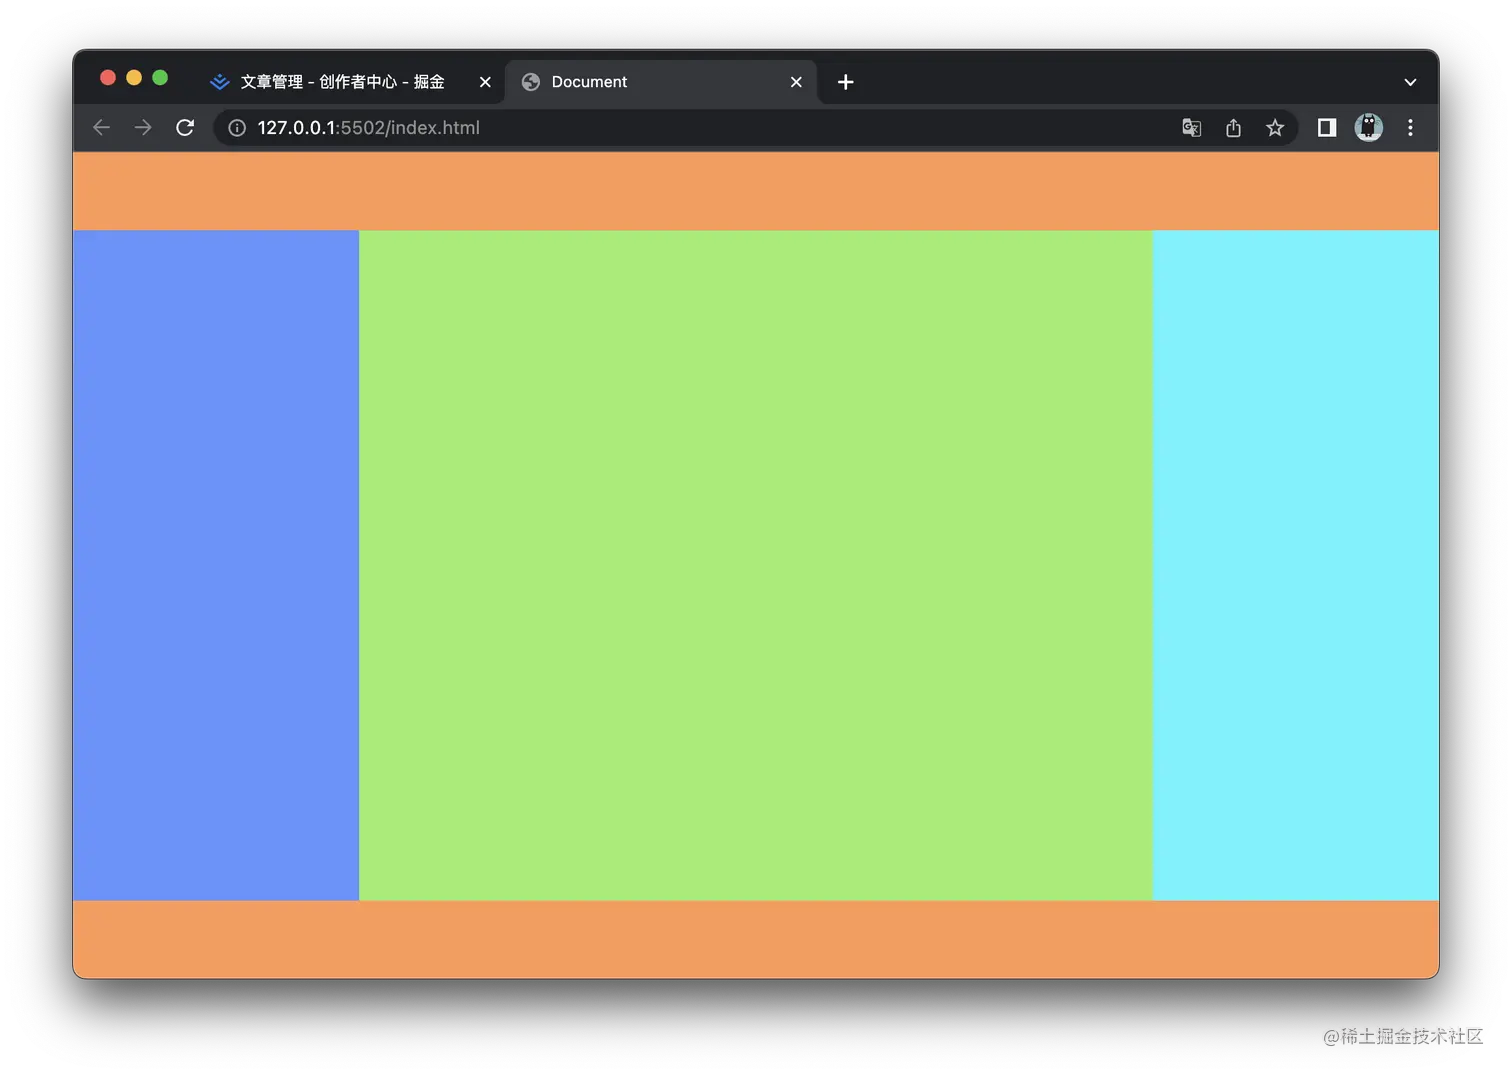The width and height of the screenshot is (1512, 1075).
Task: Toggle the browser side panel
Action: [x=1327, y=128]
